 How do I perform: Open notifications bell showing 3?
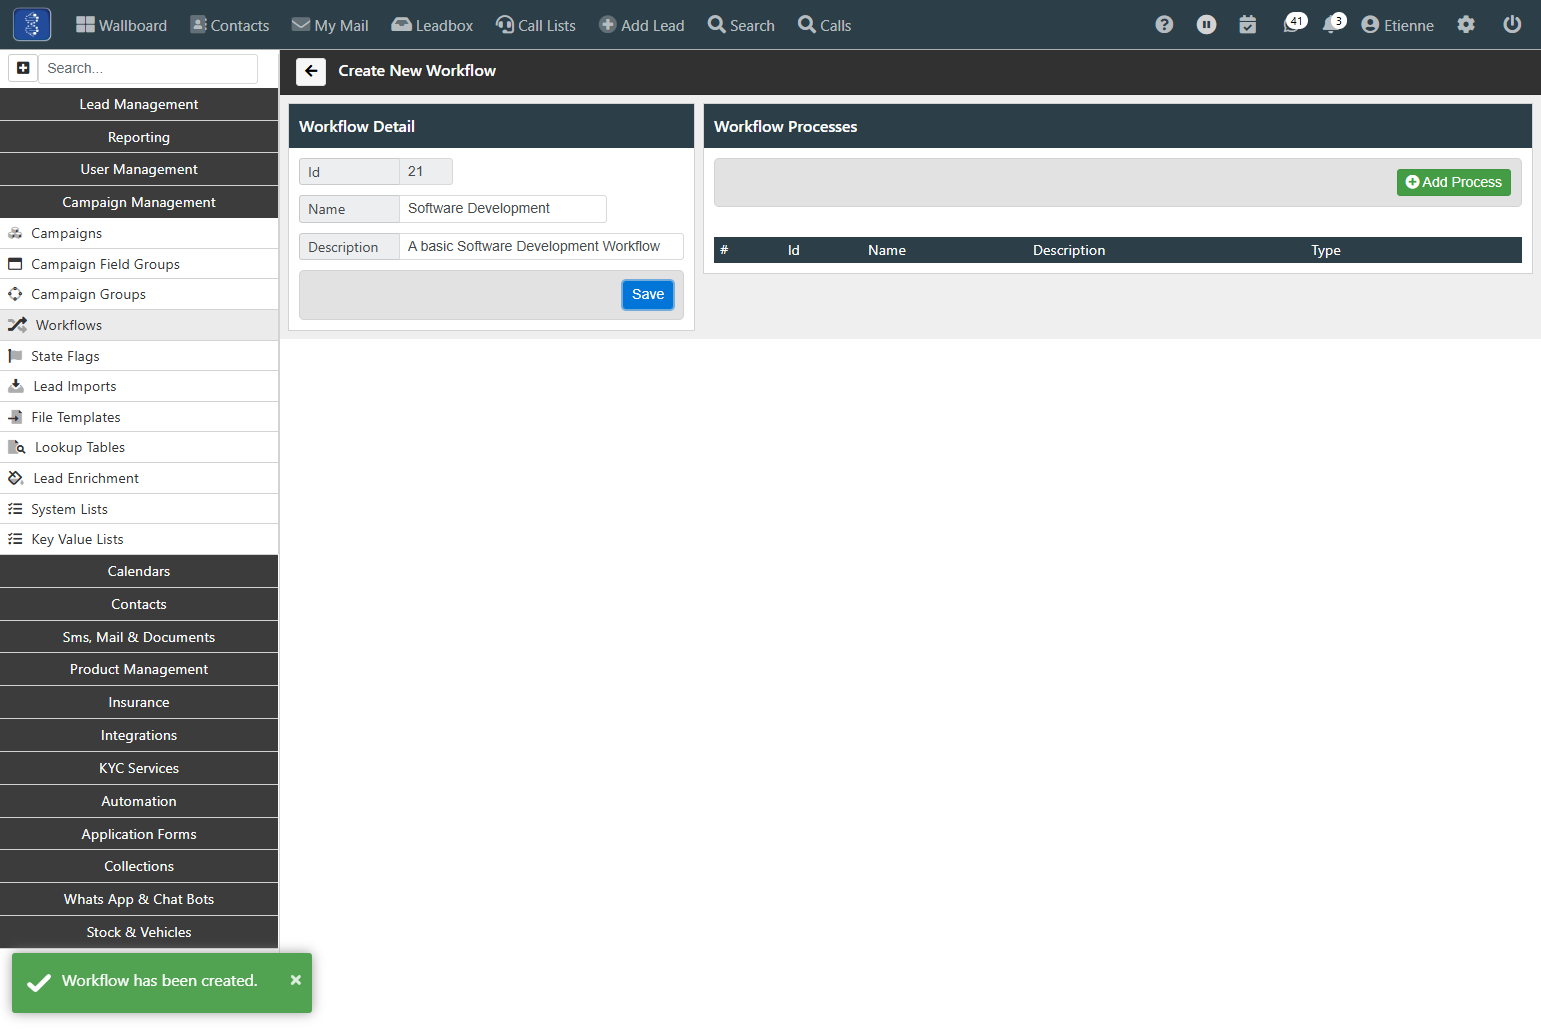tap(1333, 23)
